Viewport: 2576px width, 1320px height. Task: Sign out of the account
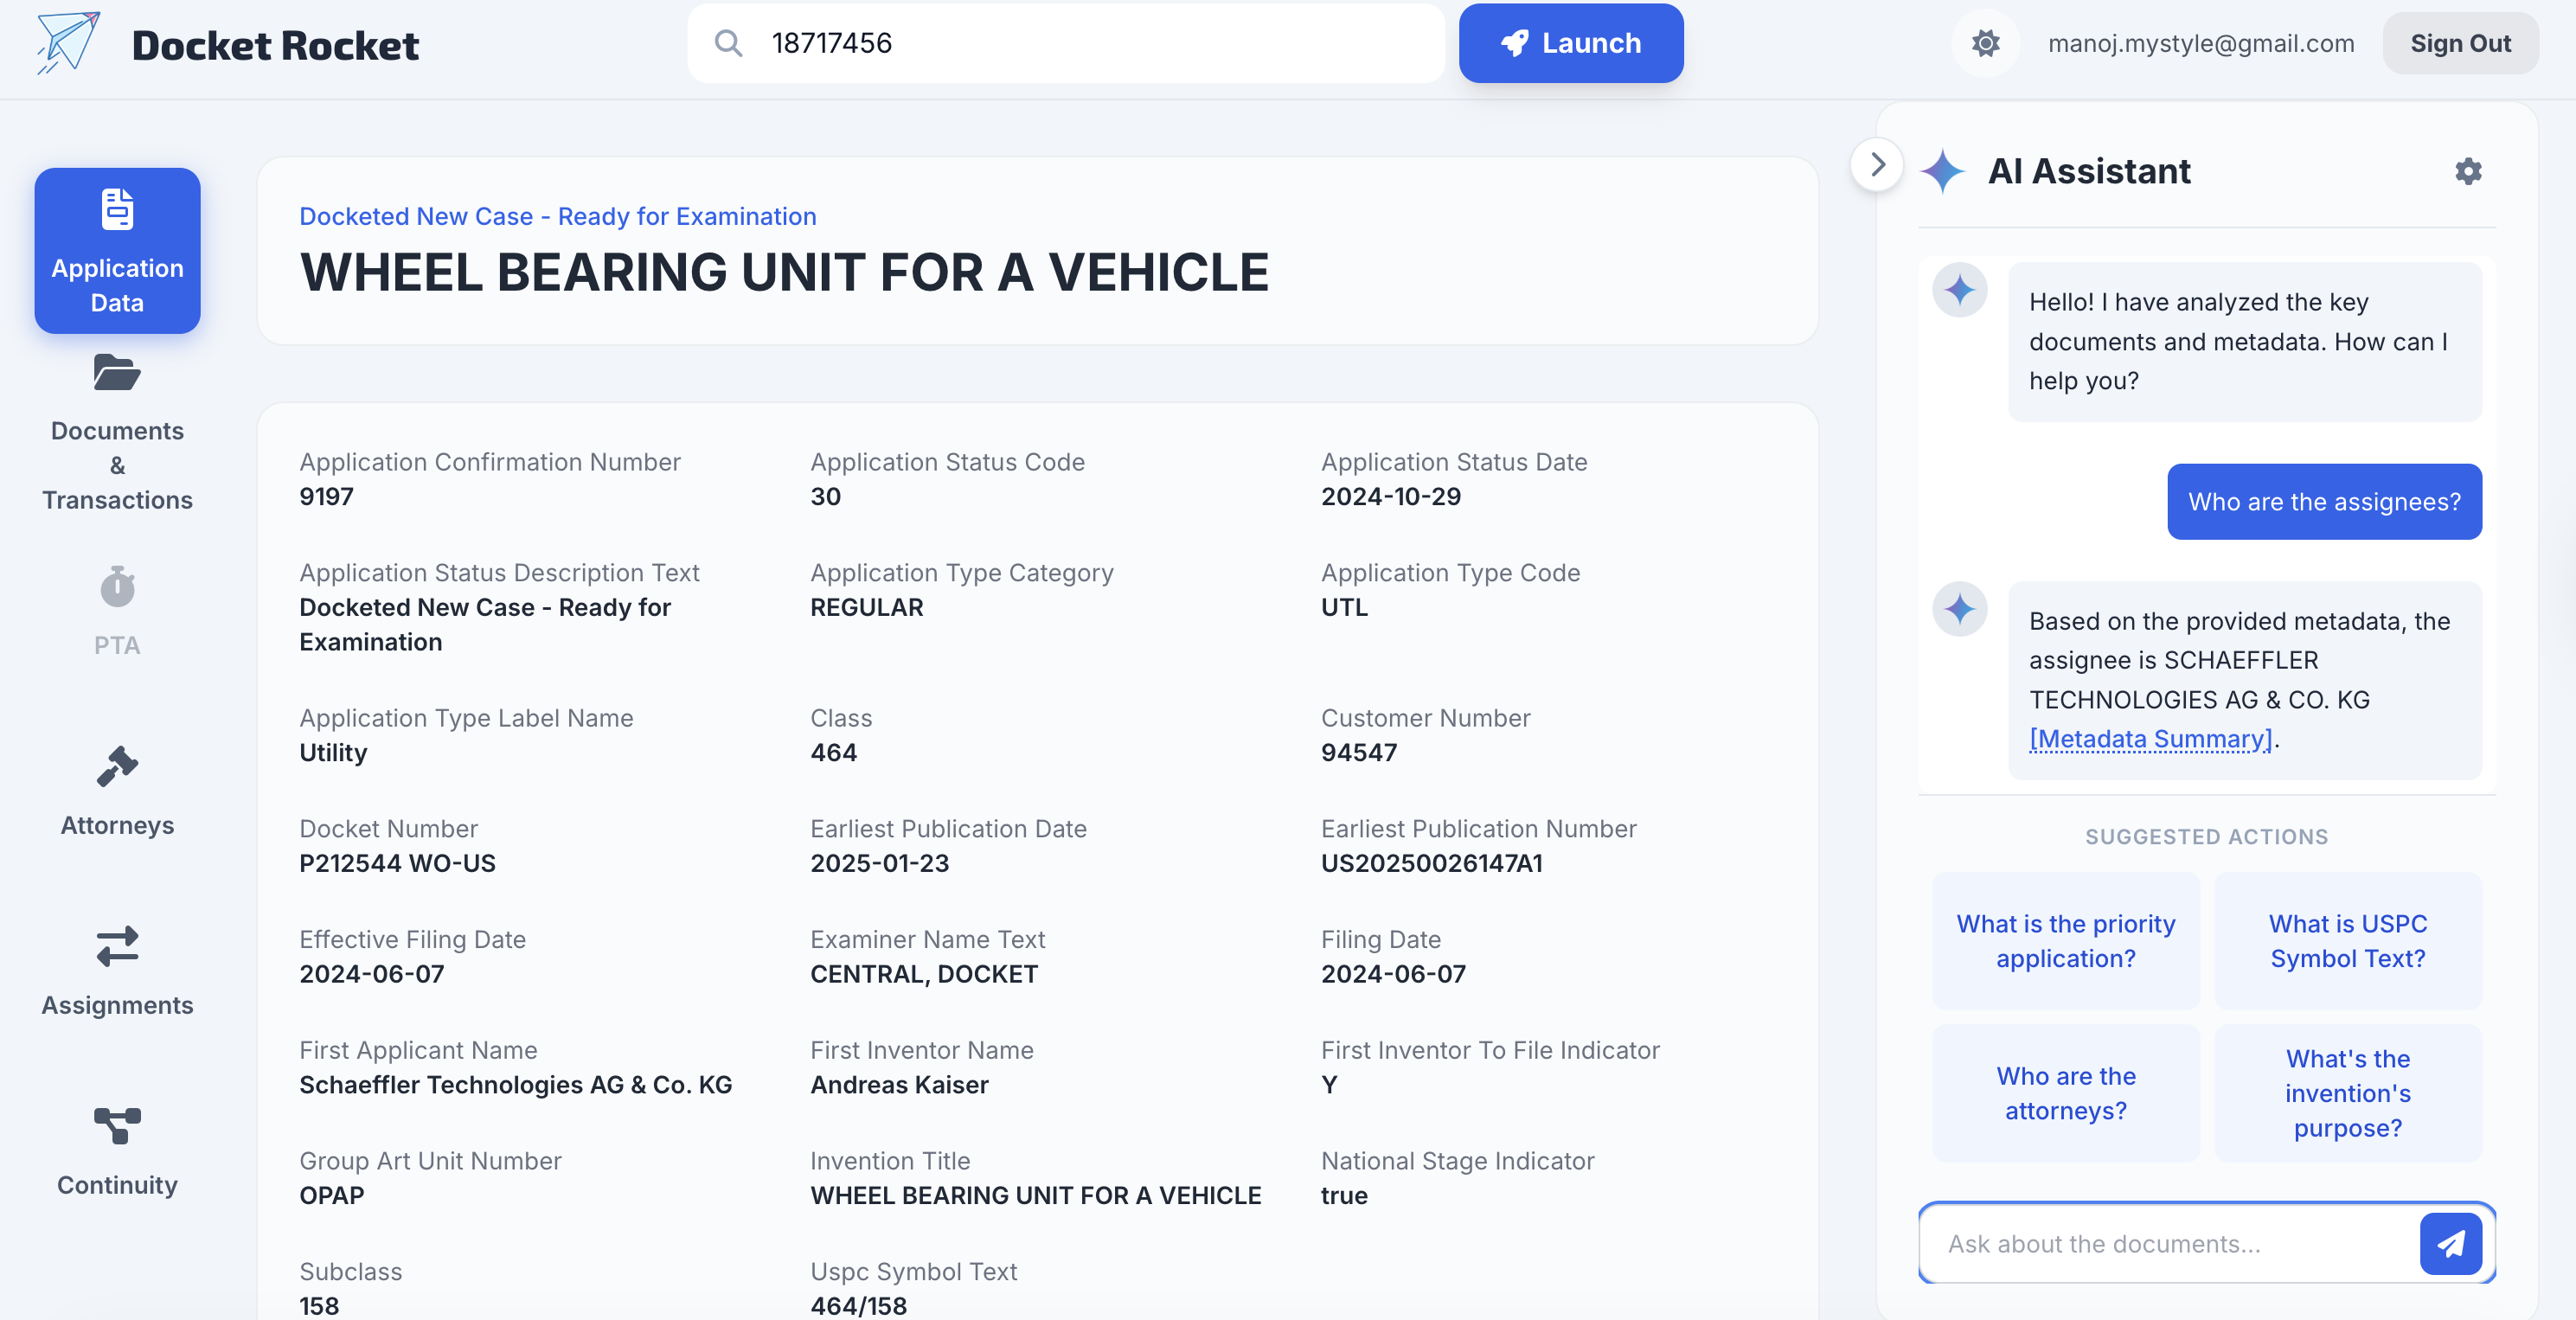pyautogui.click(x=2460, y=43)
